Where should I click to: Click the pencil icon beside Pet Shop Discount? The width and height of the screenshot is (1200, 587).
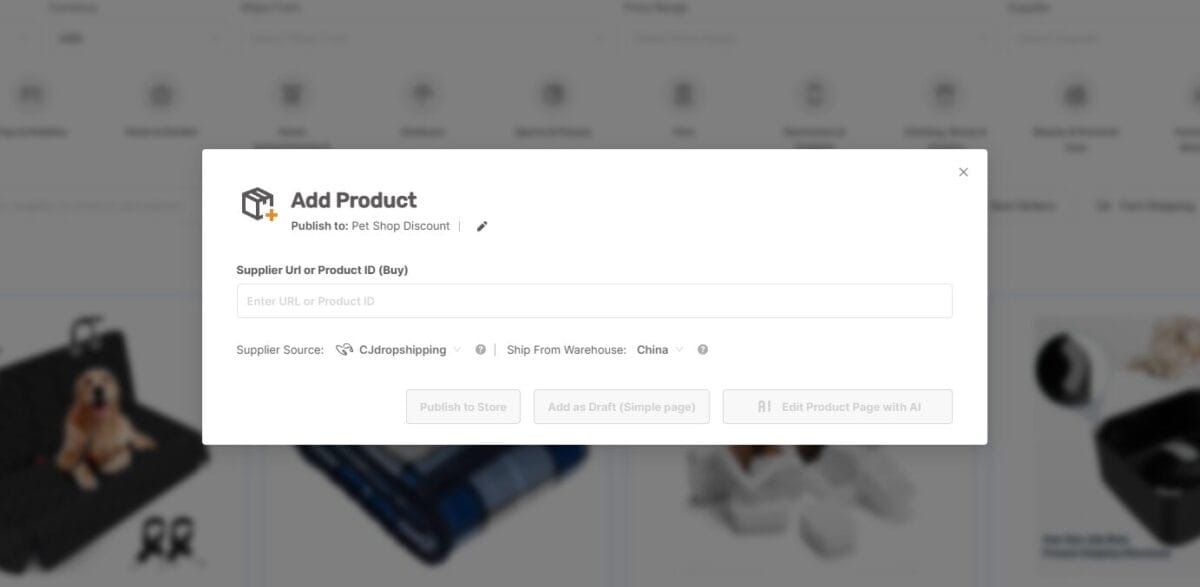(x=482, y=226)
